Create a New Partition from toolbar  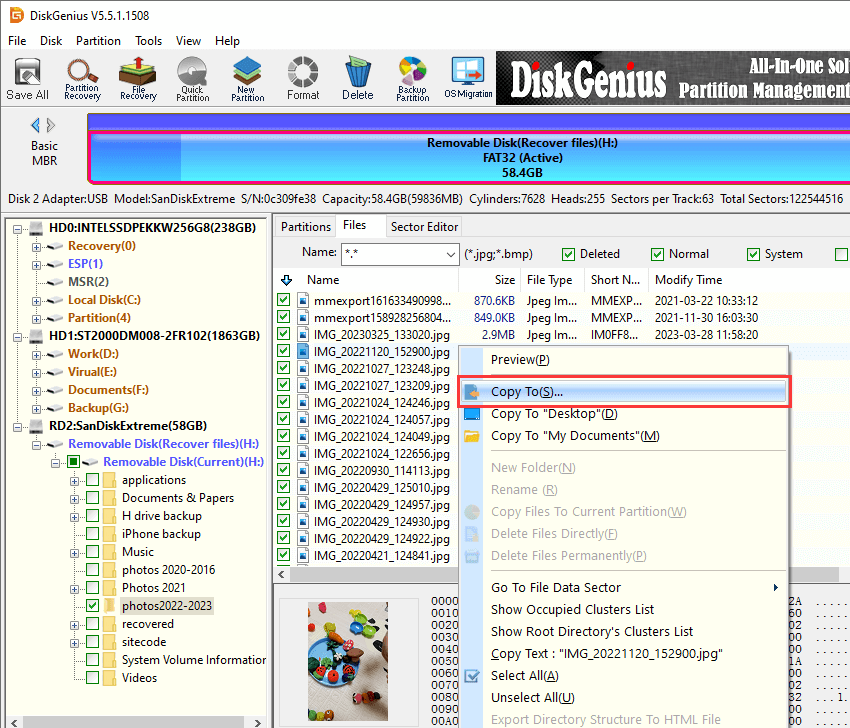point(247,79)
